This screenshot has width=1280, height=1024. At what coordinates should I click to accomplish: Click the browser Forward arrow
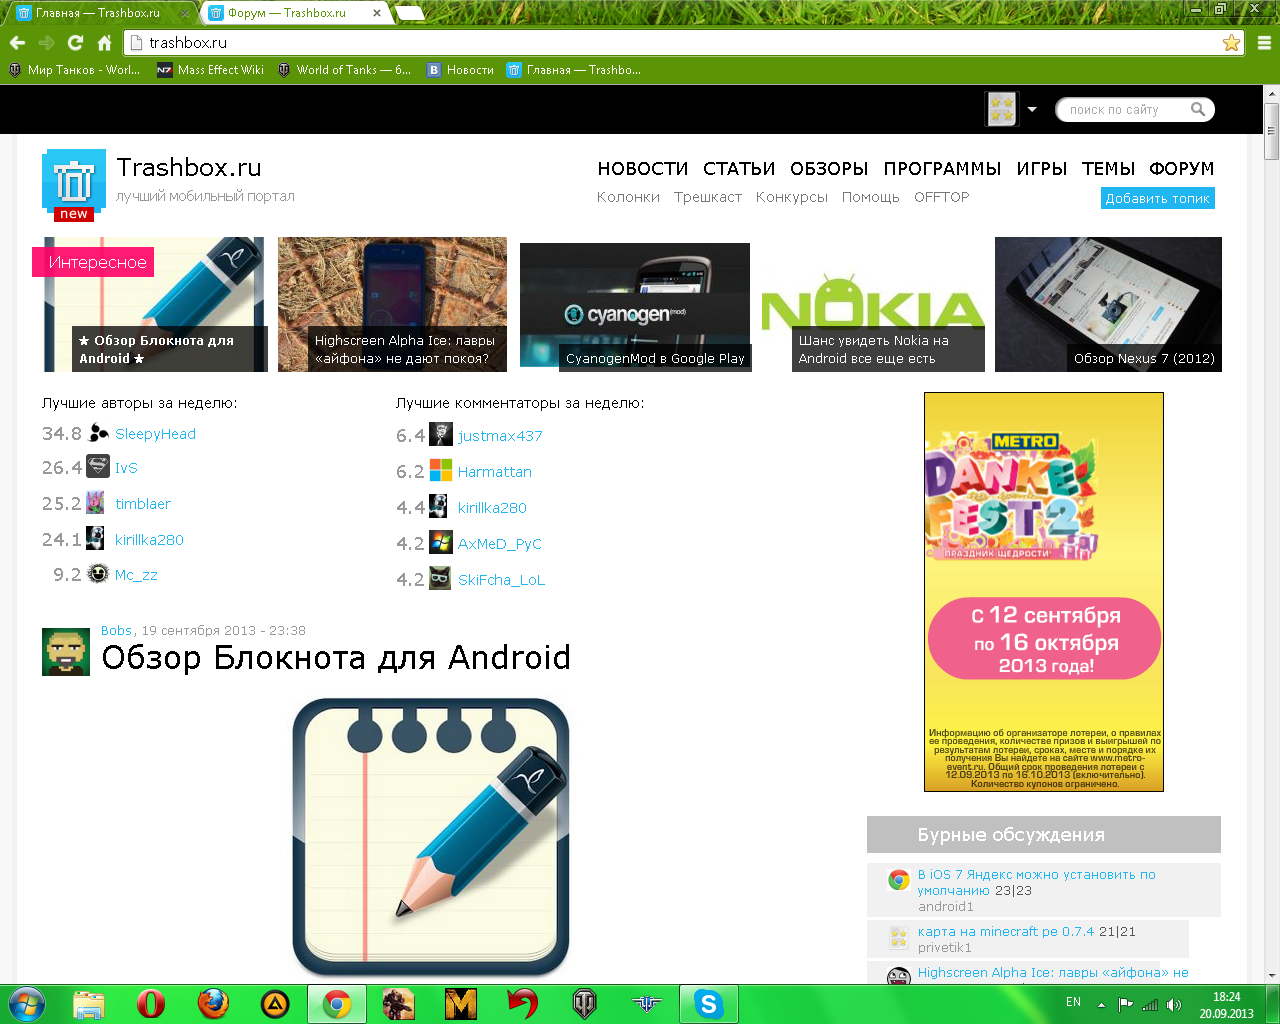46,42
